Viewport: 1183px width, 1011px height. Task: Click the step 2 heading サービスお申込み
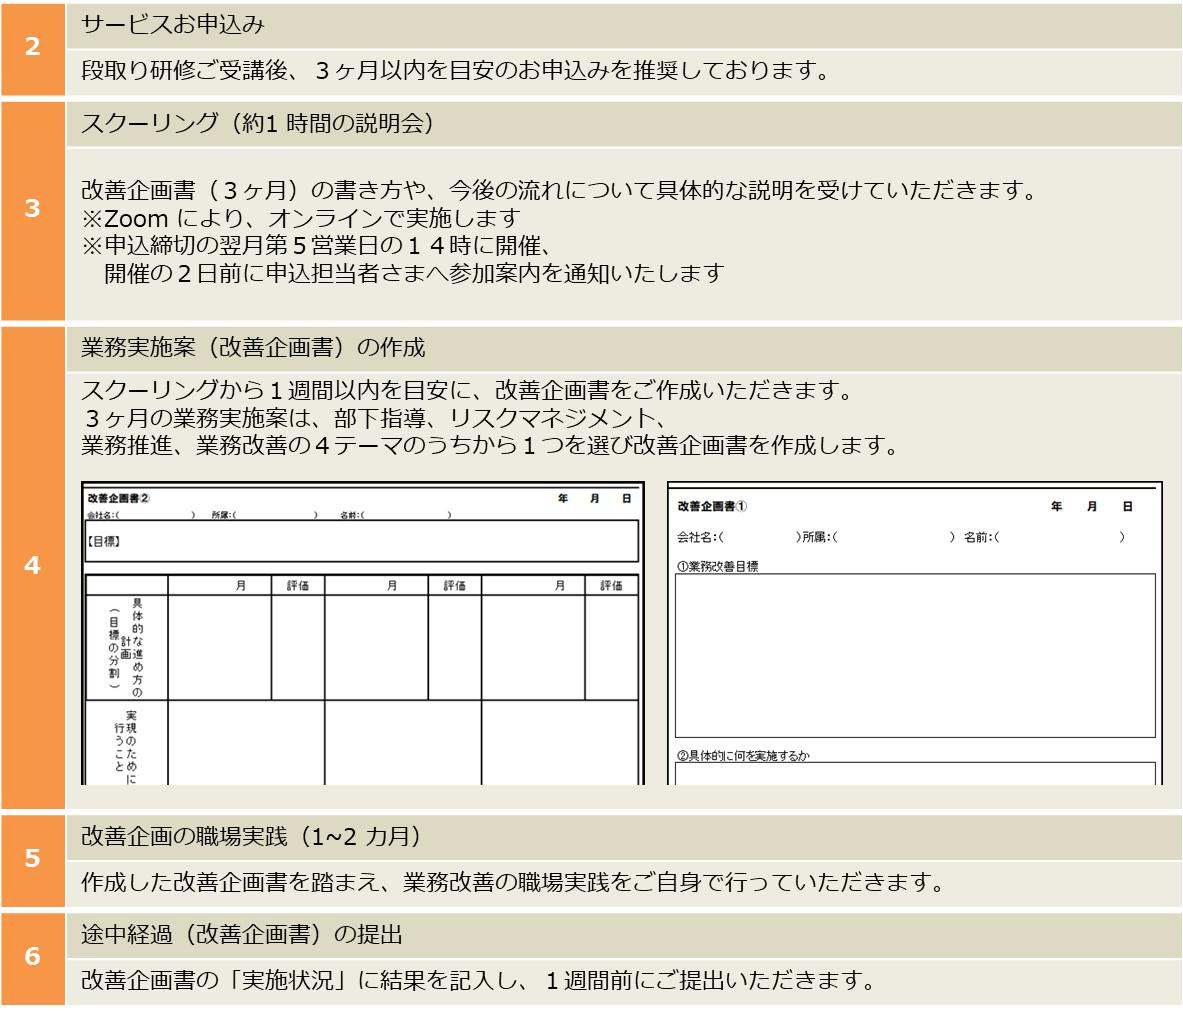[x=173, y=25]
